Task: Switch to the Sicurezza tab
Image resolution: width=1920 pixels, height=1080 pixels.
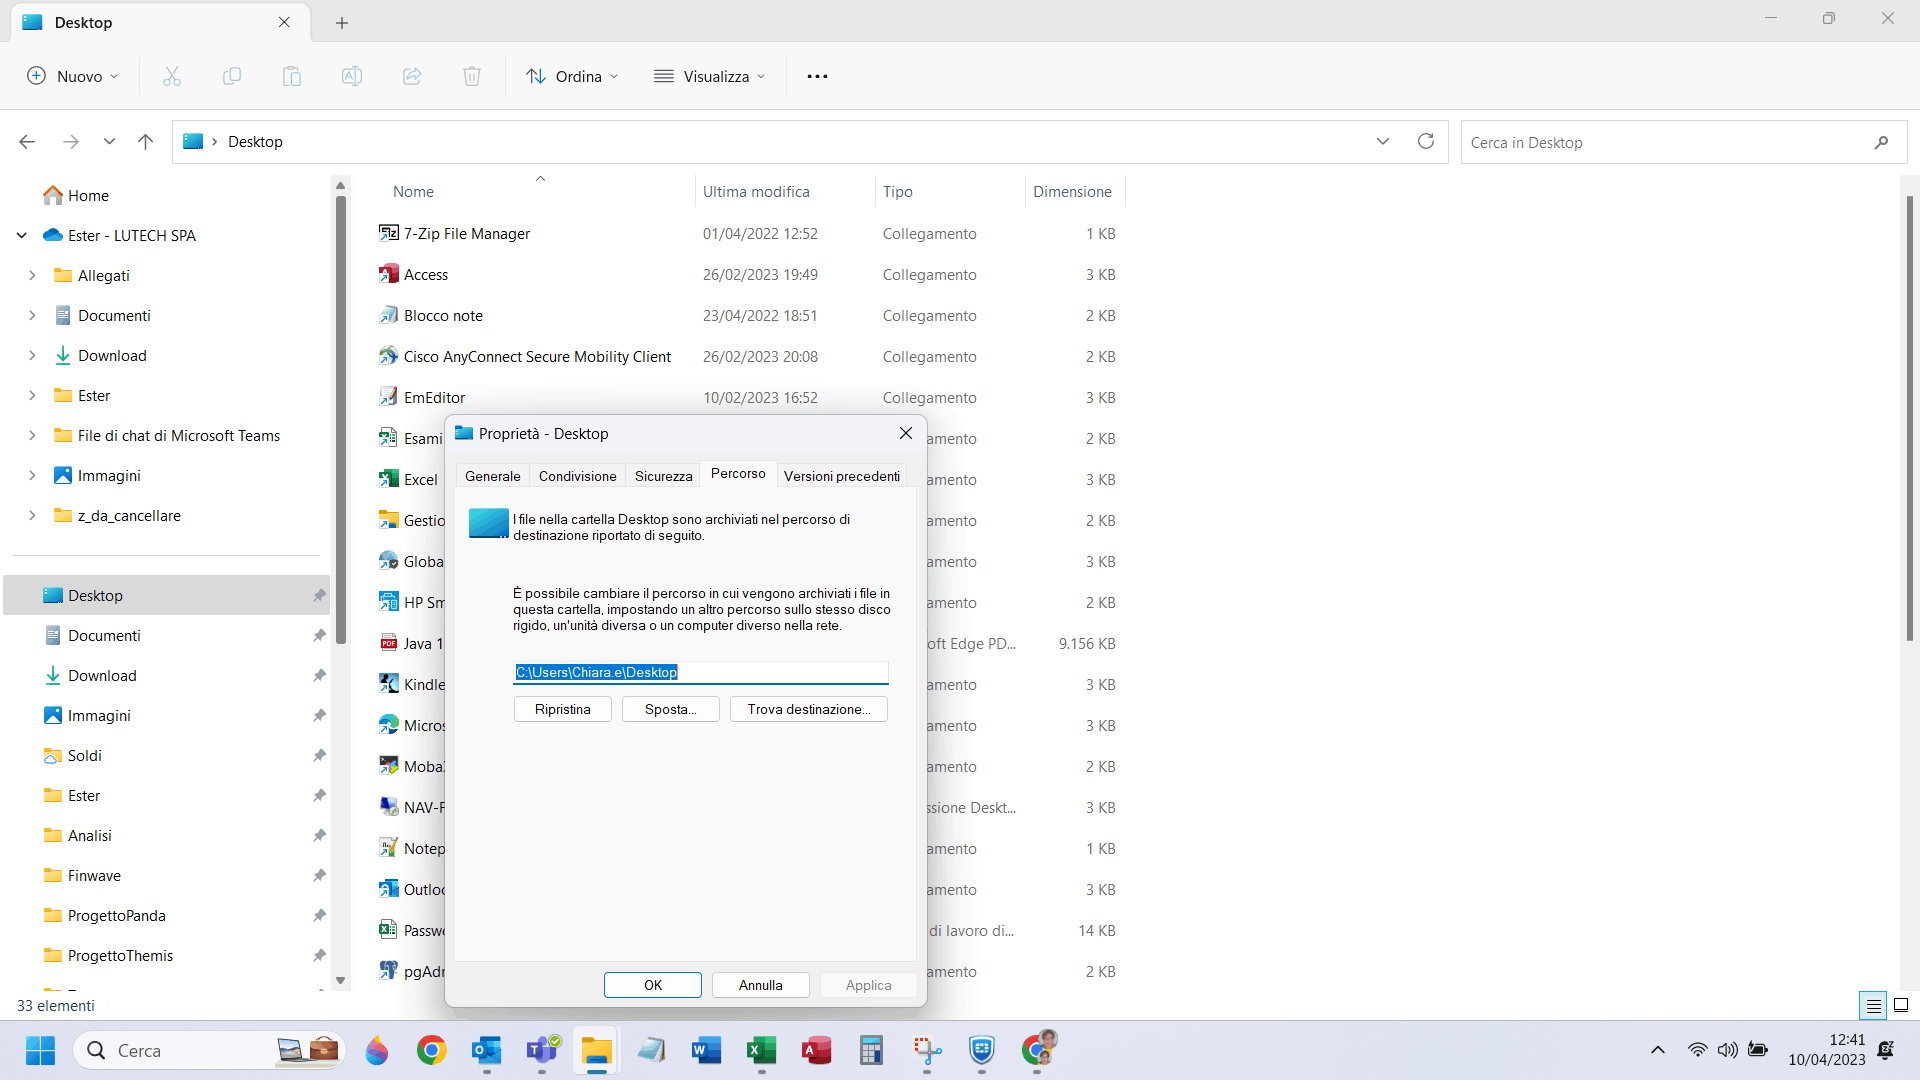Action: (x=663, y=476)
